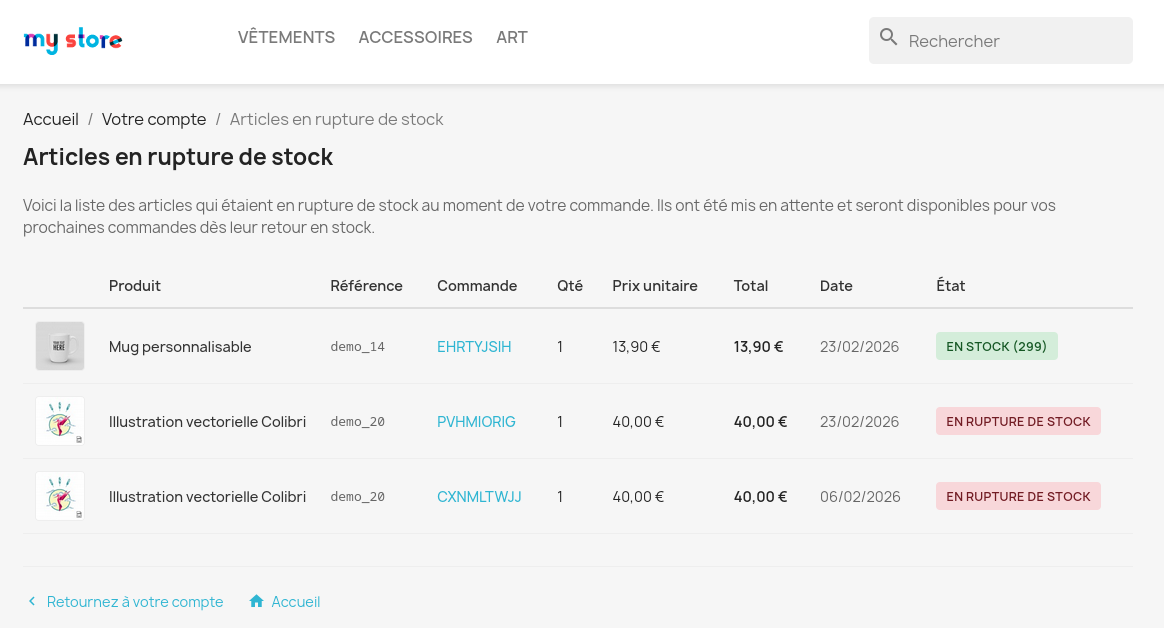Click the my store logo
Viewport: 1164px width, 628px height.
pyautogui.click(x=73, y=41)
